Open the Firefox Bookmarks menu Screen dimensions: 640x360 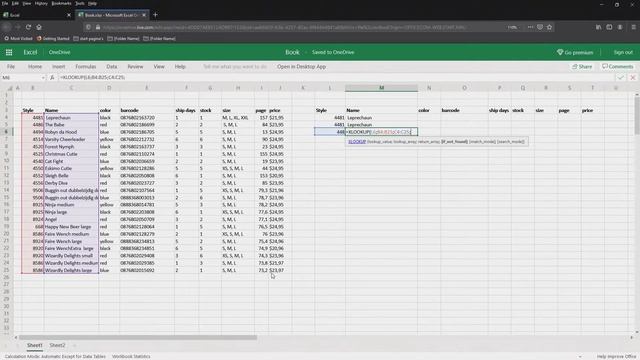pyautogui.click(x=62, y=3)
